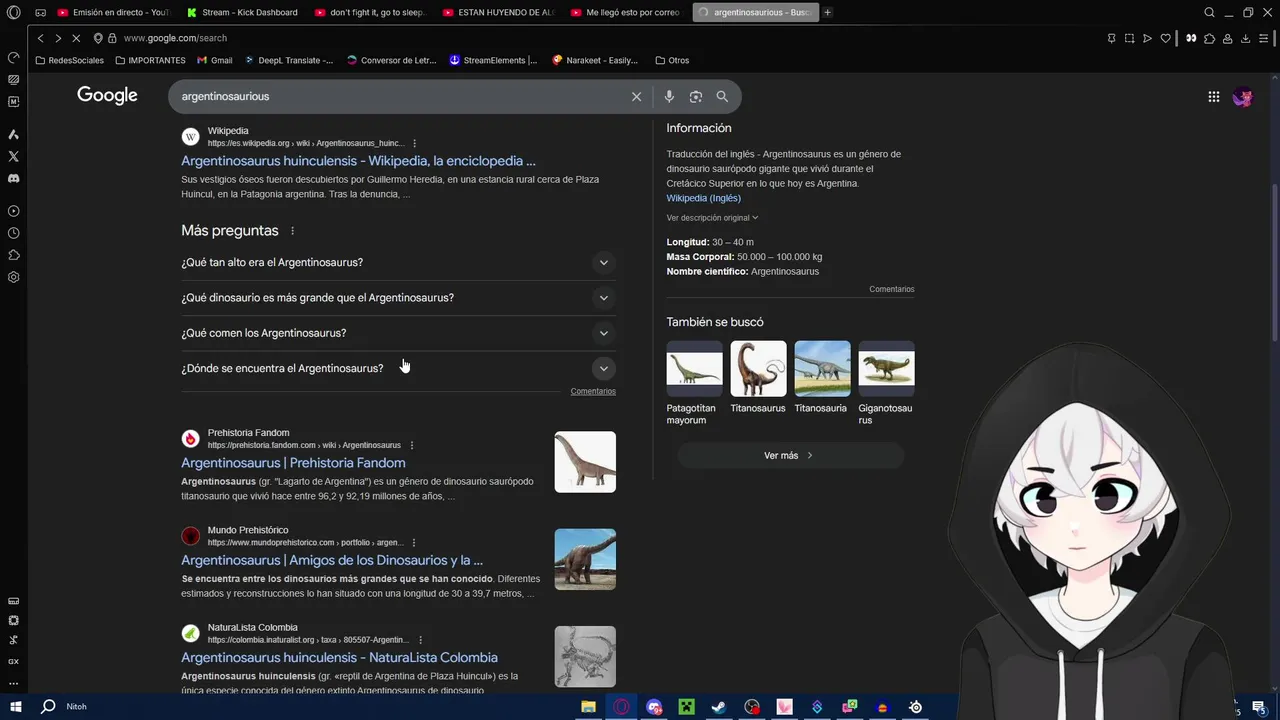Take a snapshot with the dashed-square icon
Image resolution: width=1280 pixels, height=720 pixels.
[1129, 38]
